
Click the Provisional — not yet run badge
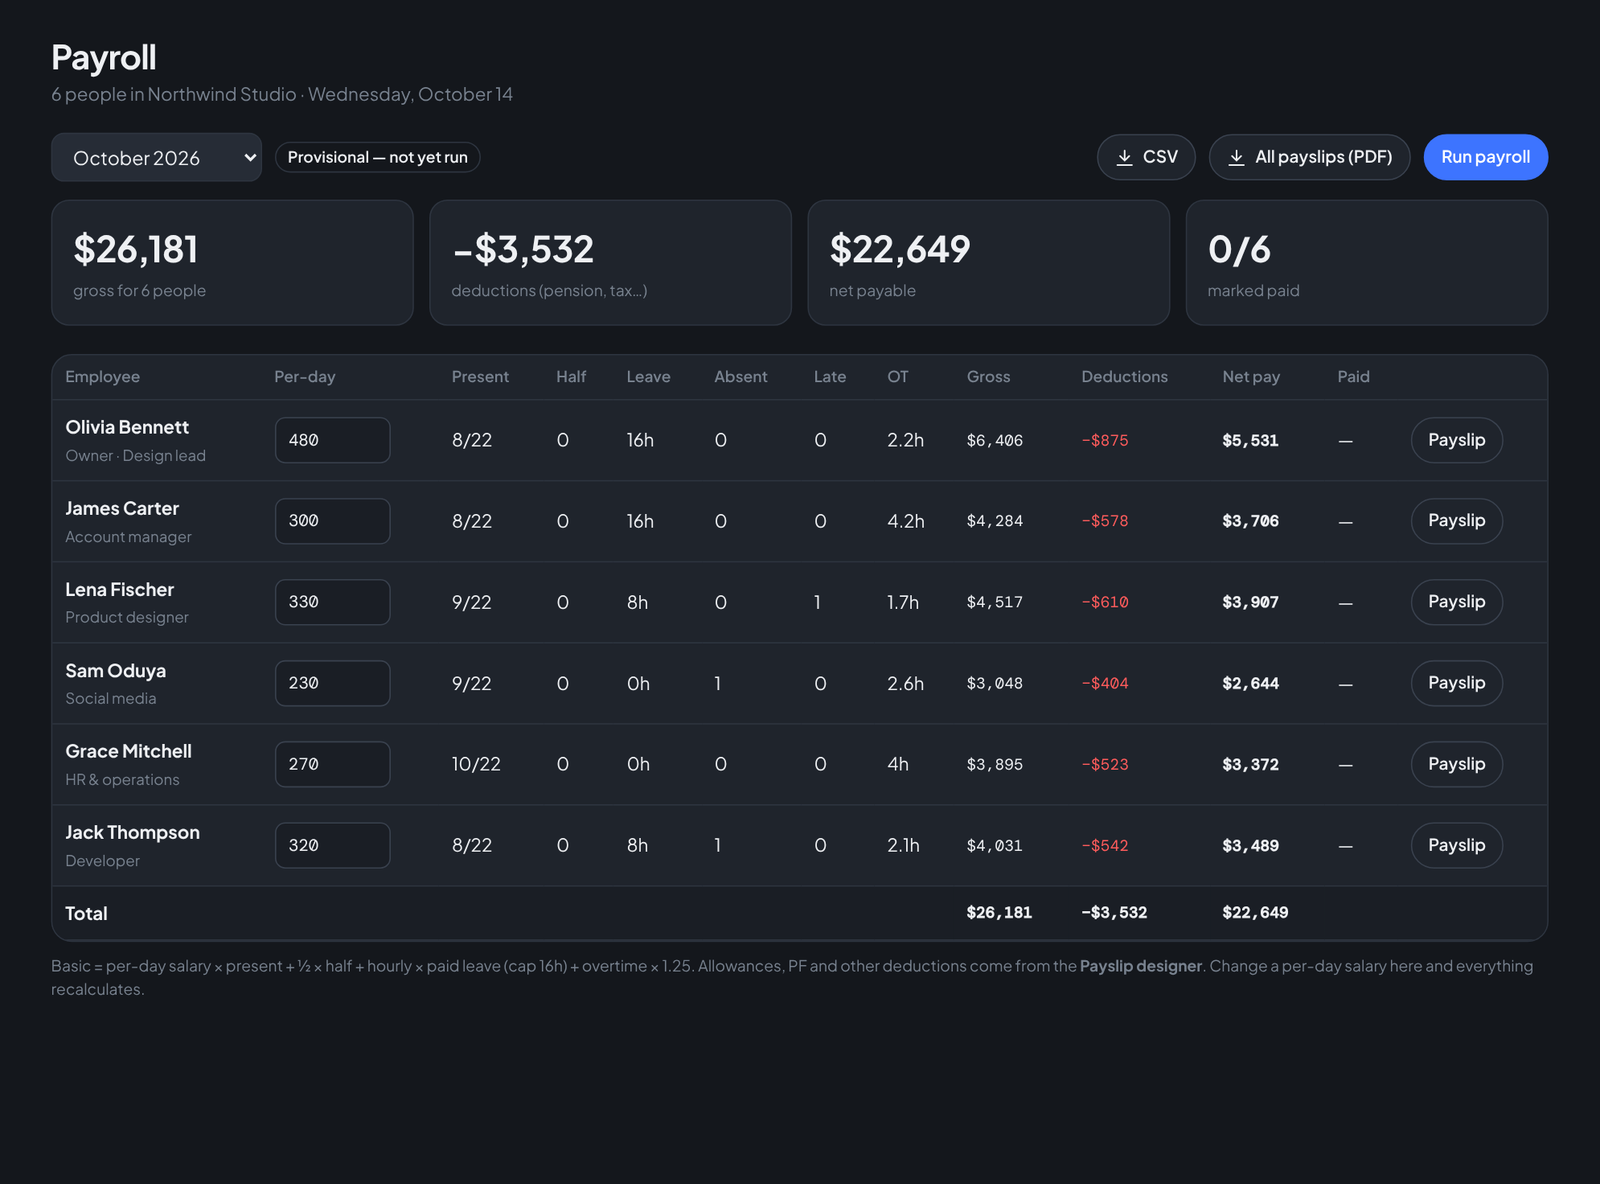point(377,157)
